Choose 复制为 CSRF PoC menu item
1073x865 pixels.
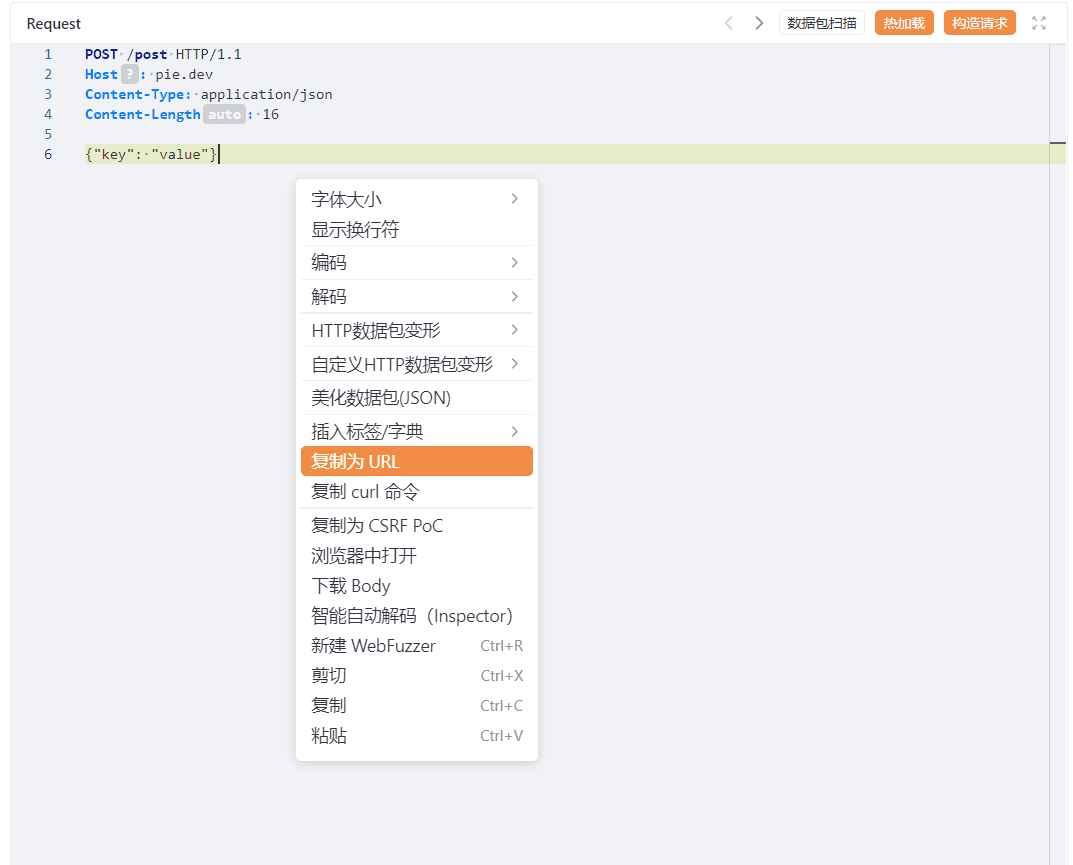[x=416, y=525]
